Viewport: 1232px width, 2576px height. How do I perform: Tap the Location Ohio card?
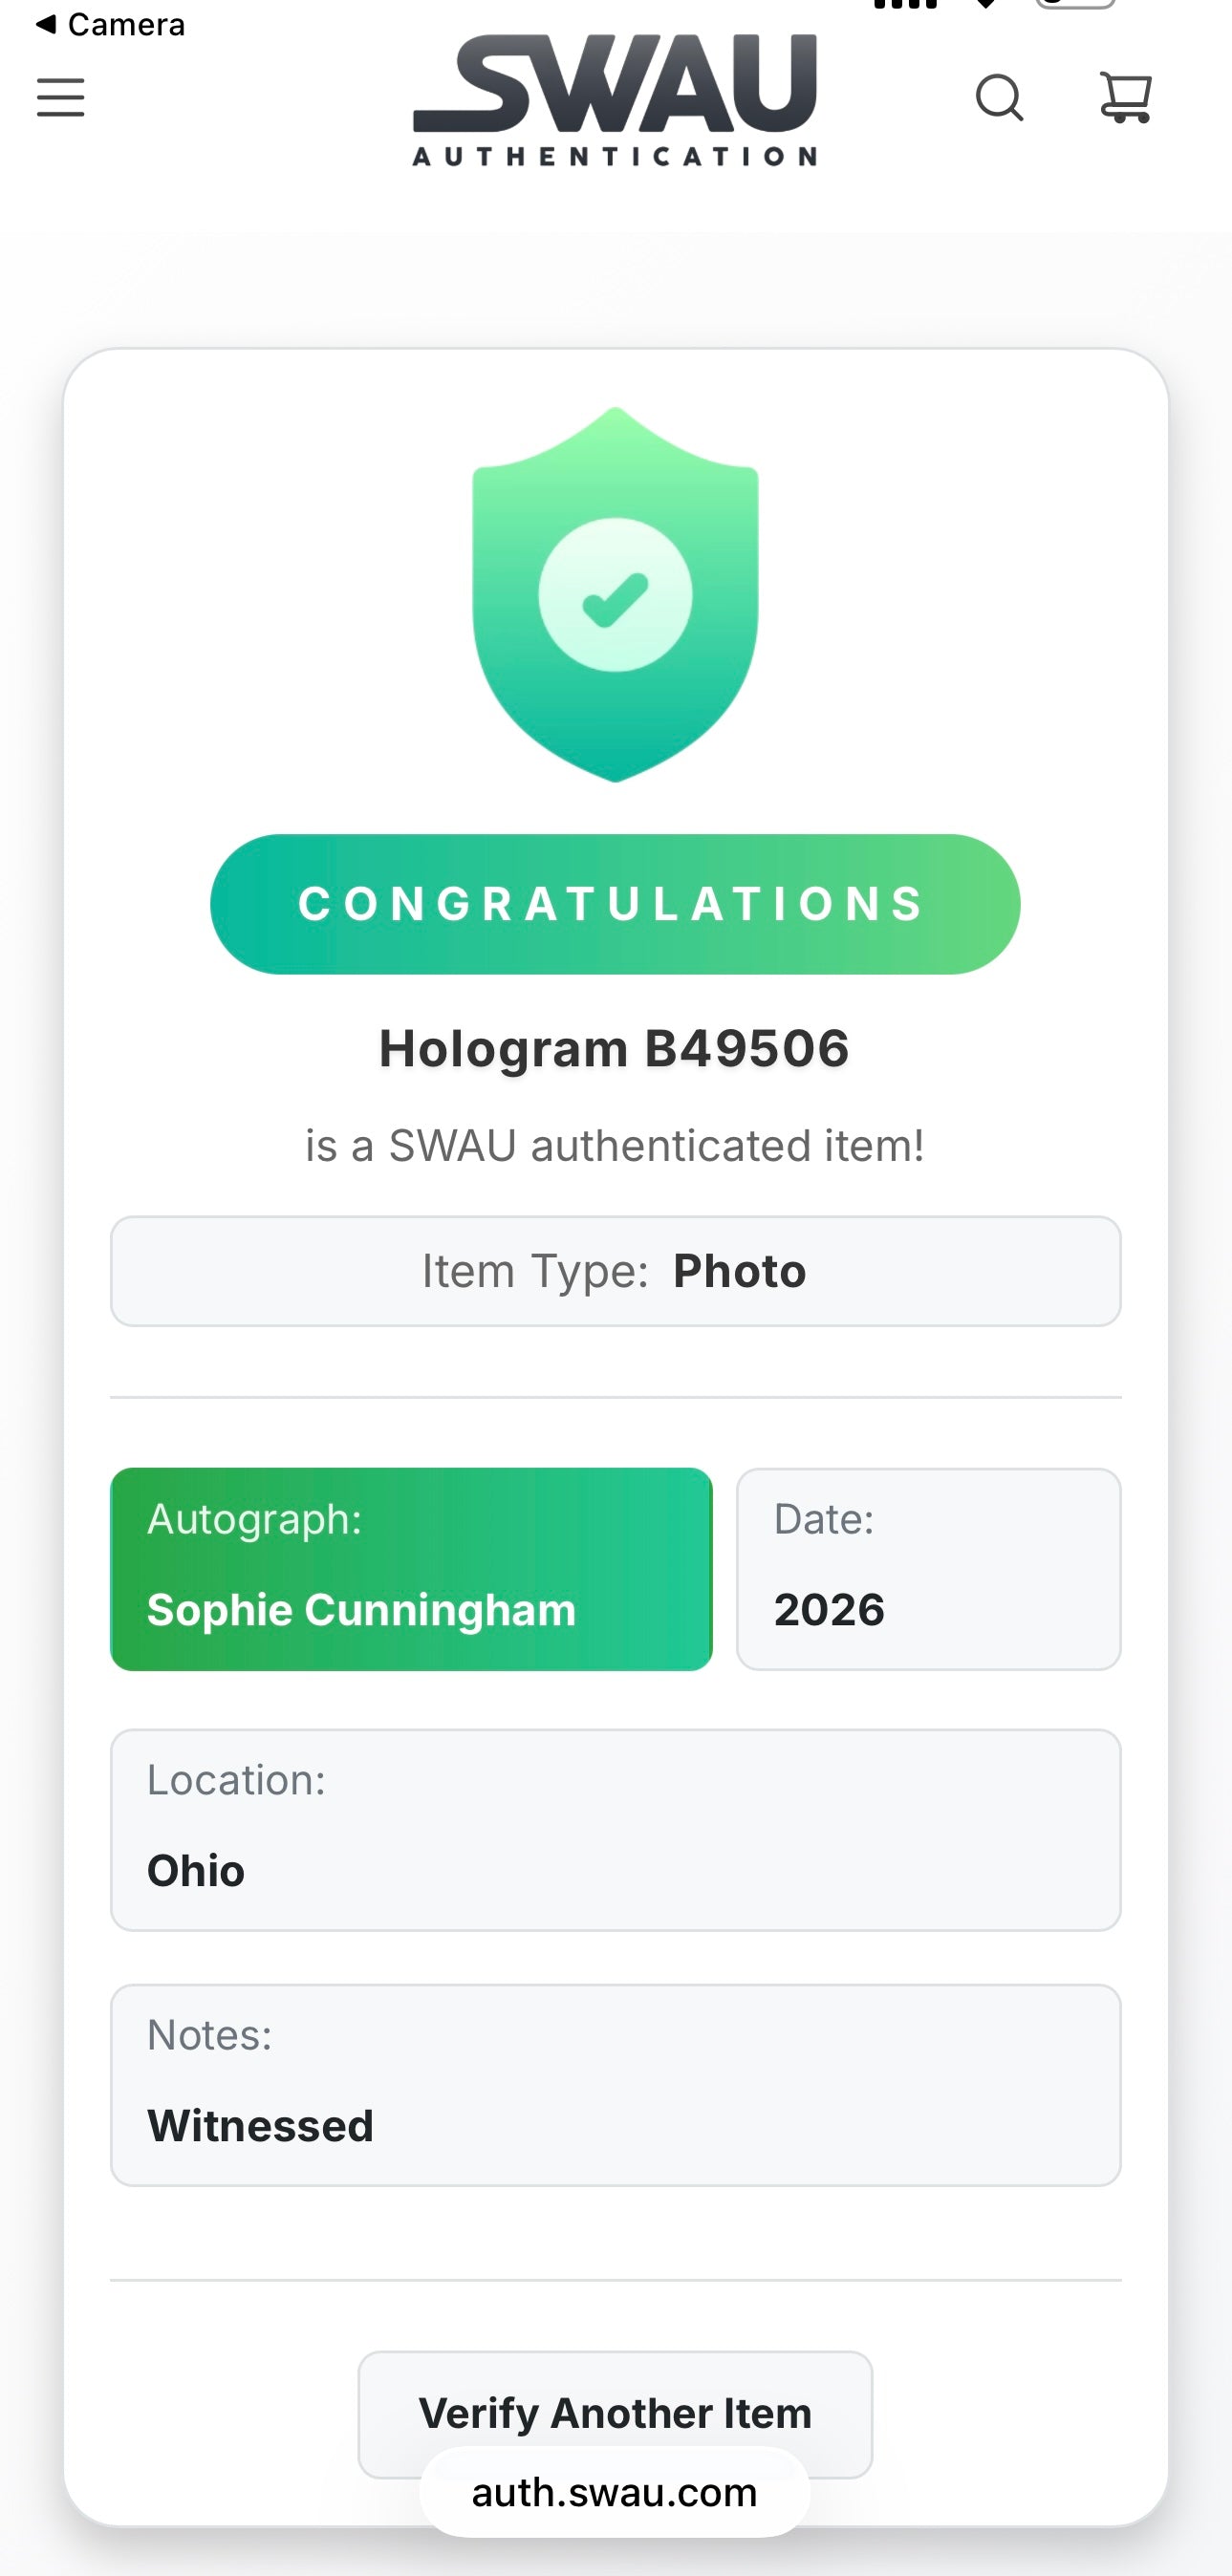point(615,1830)
